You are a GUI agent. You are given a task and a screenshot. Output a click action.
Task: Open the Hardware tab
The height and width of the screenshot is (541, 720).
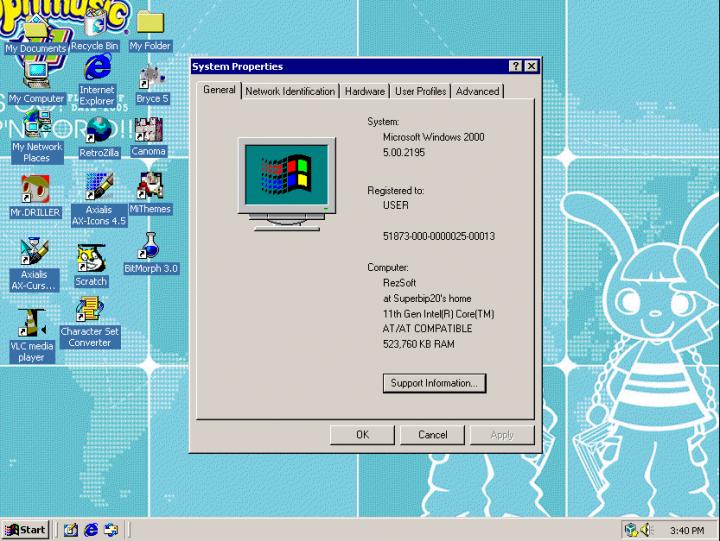pos(364,91)
